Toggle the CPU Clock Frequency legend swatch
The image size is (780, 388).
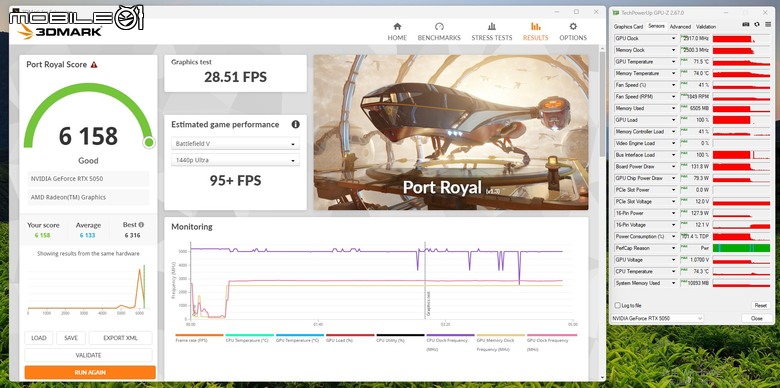point(451,335)
